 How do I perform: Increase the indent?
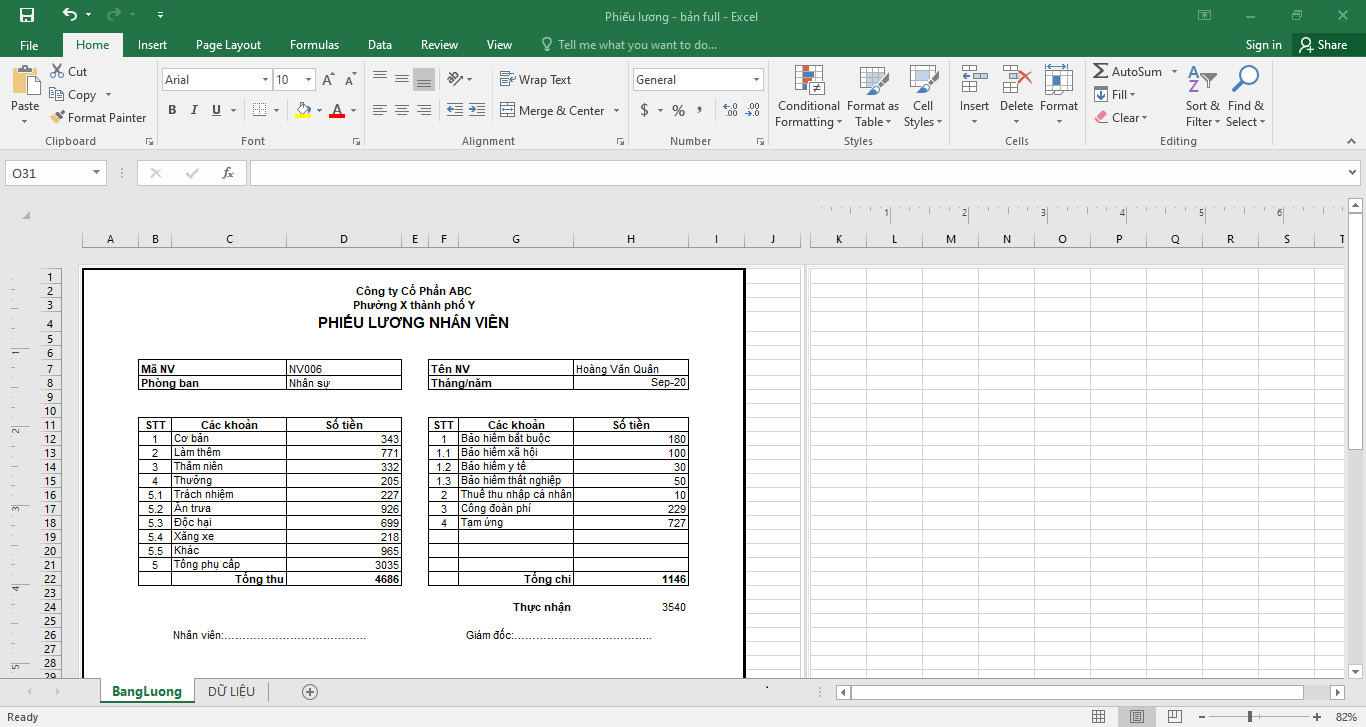tap(476, 110)
